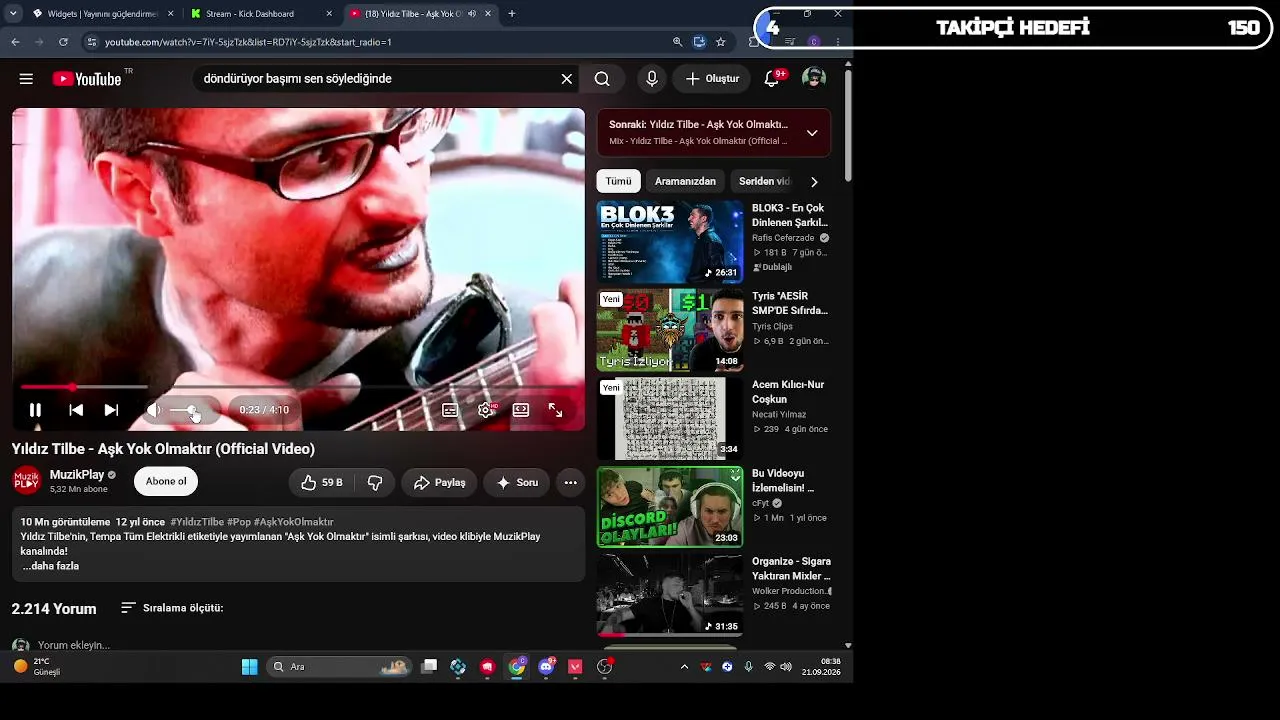Viewport: 1280px width, 720px height.
Task: Open BLOK3 En Çok Dinlenen thumbnail
Action: 670,242
